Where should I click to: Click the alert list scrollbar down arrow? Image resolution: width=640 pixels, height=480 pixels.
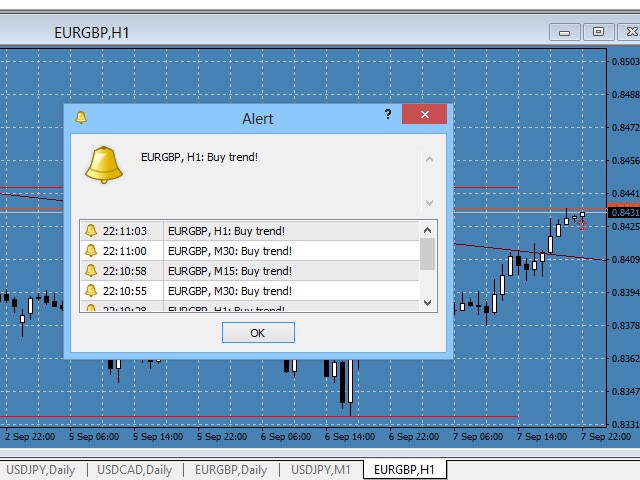(x=428, y=303)
